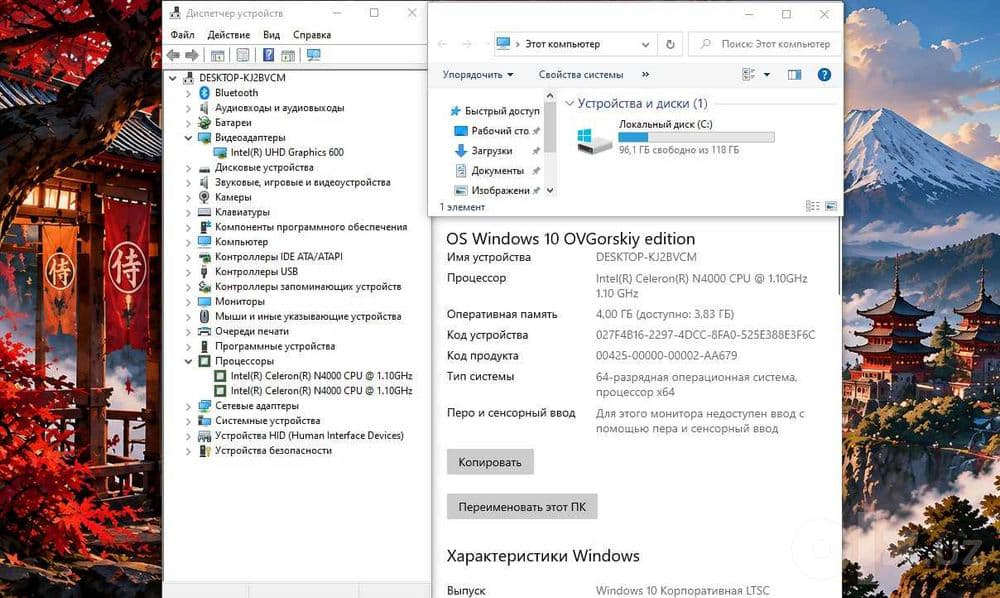The image size is (1000, 598).
Task: Click the Explorer forward navigation arrow
Action: point(467,44)
